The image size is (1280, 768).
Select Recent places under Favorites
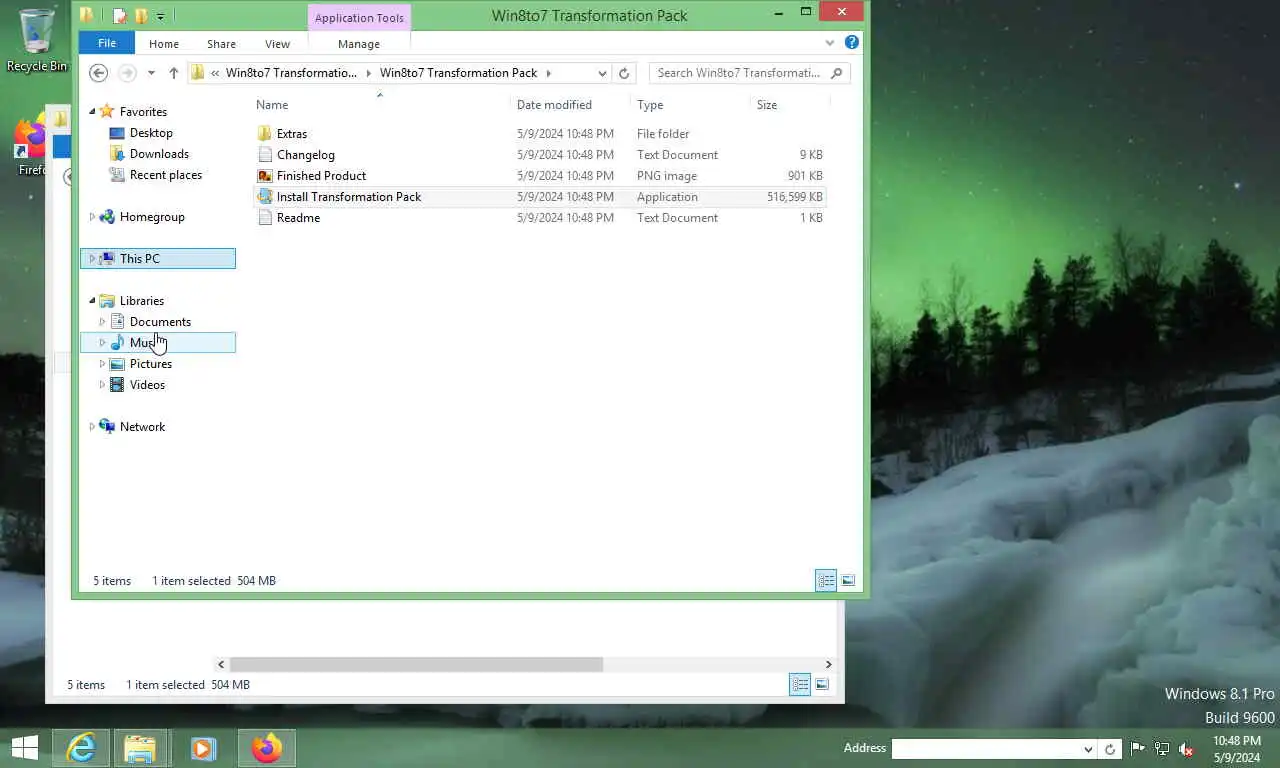(x=166, y=175)
